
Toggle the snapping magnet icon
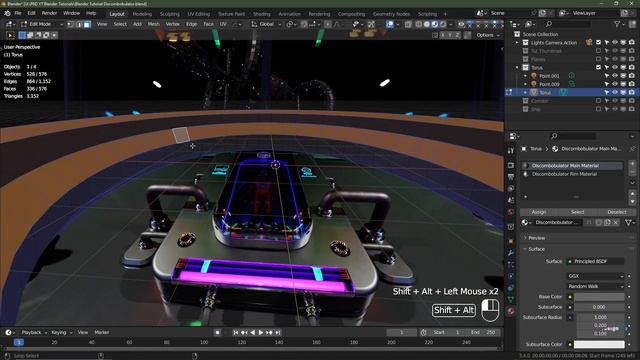click(x=304, y=24)
